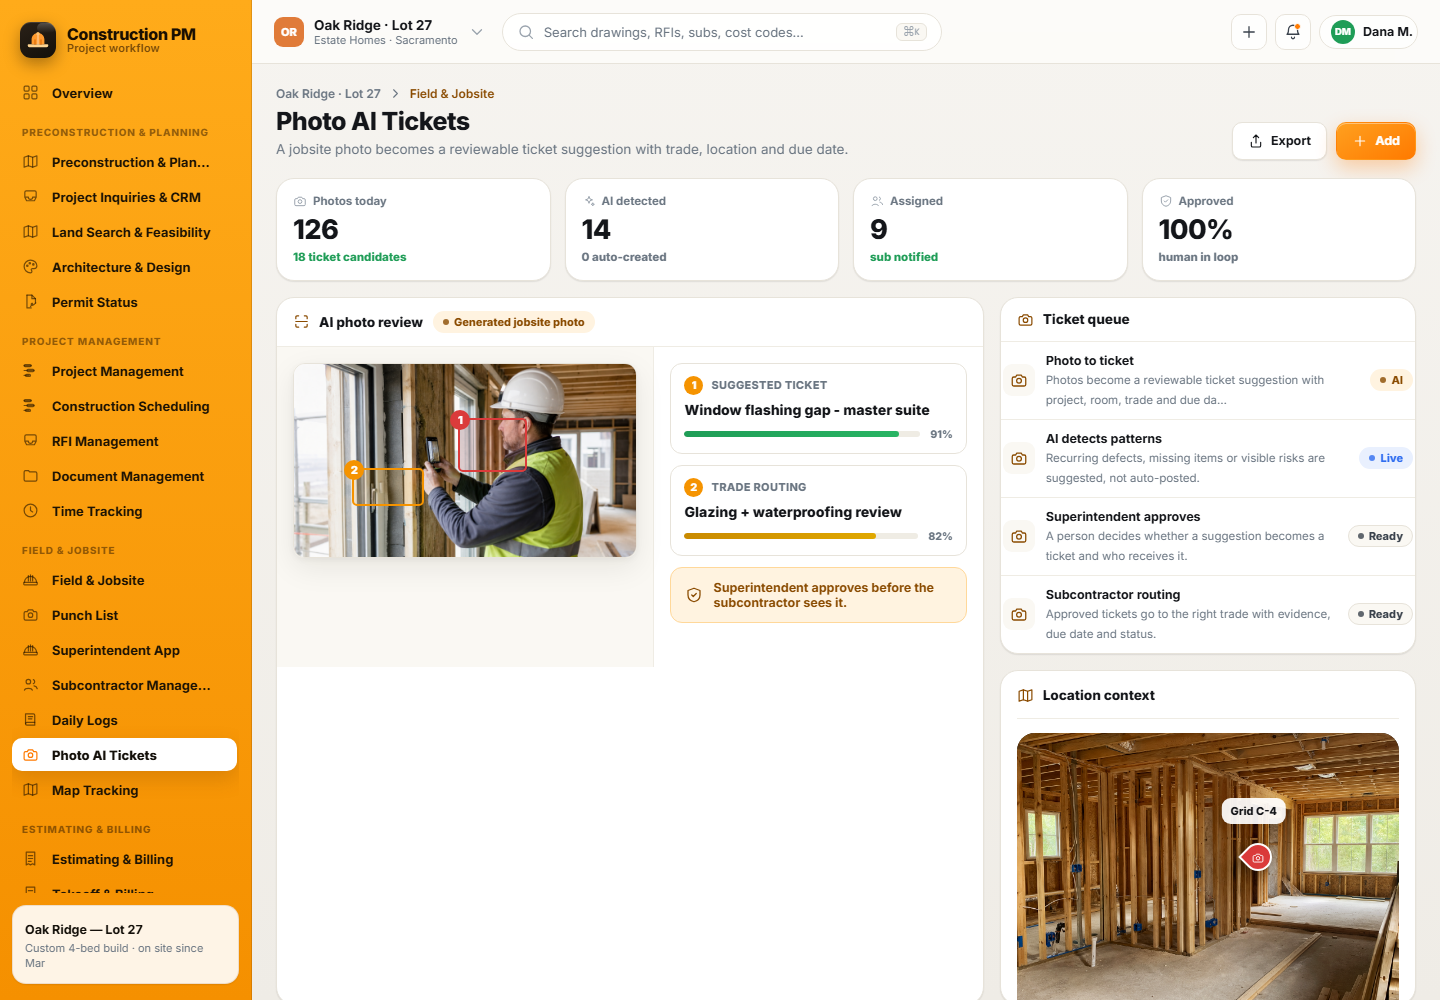Click the AI badge on Photo to ticket
Viewport: 1440px width, 1000px height.
tap(1391, 380)
